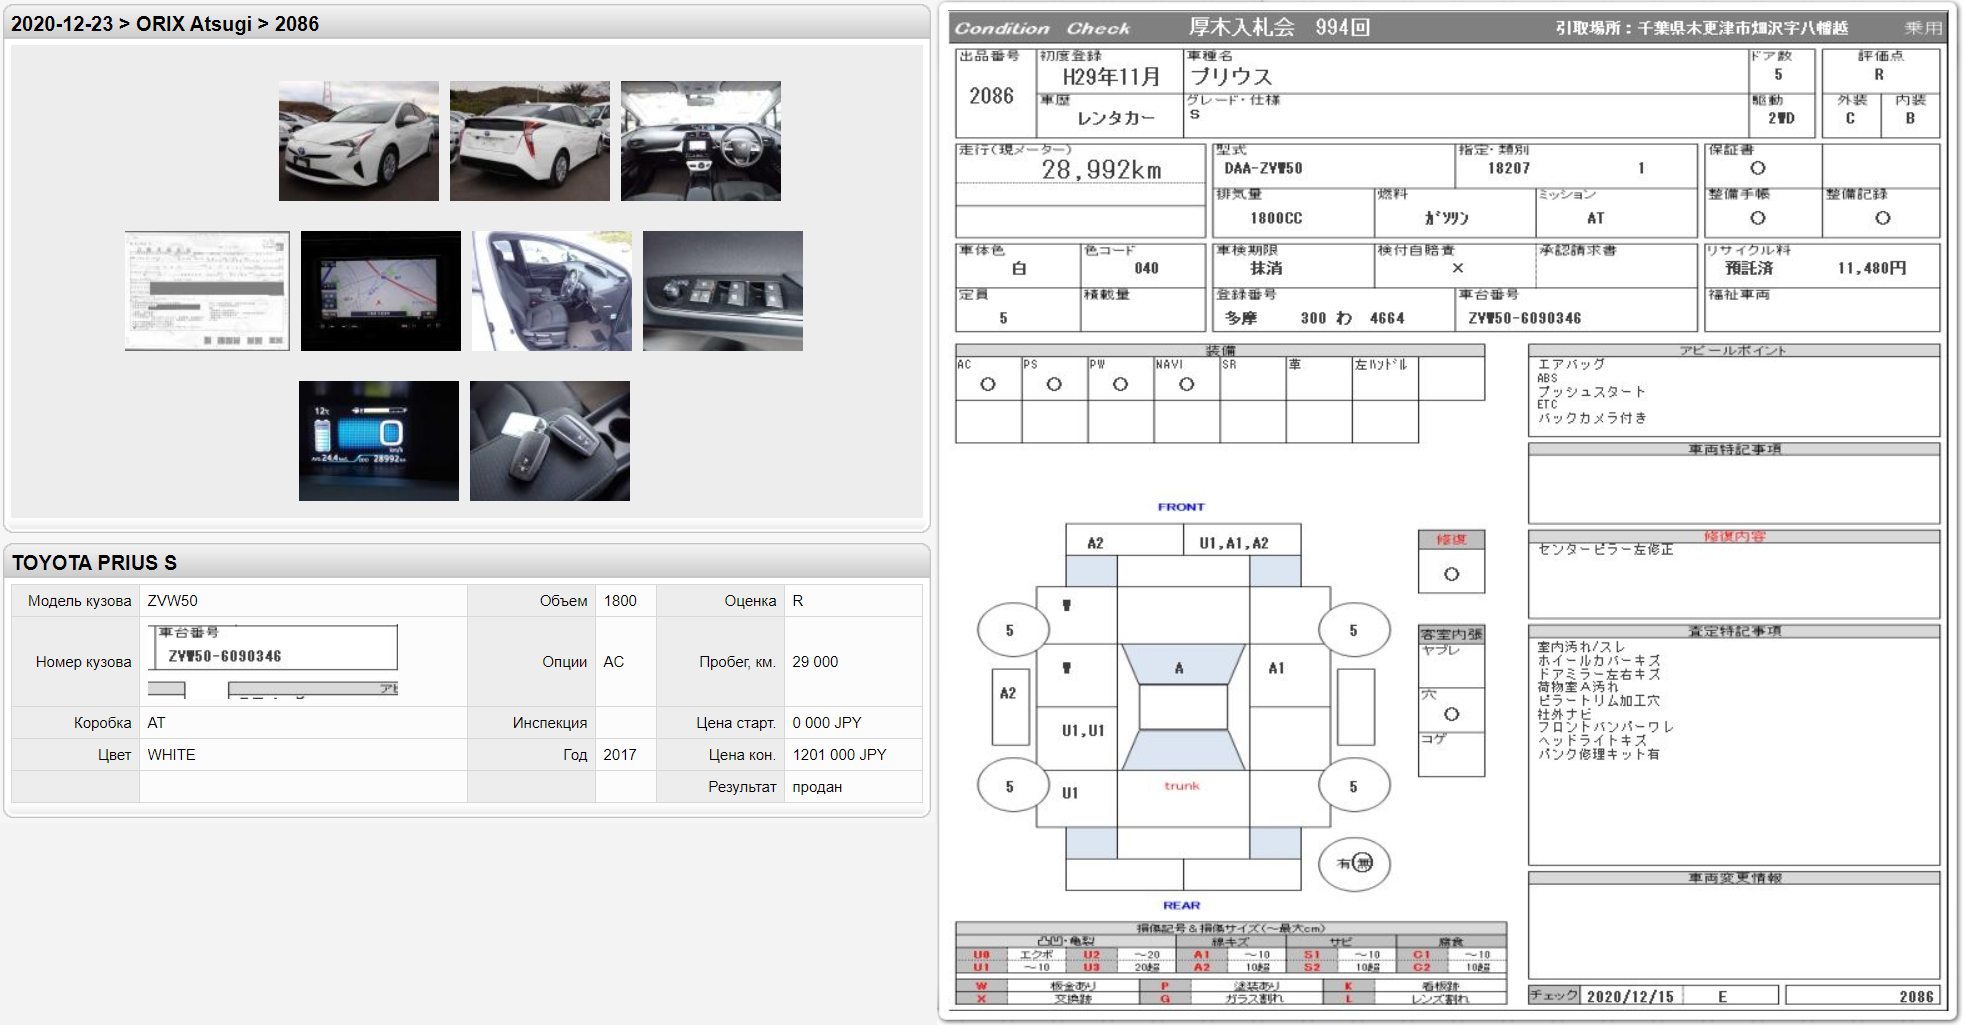This screenshot has width=1965, height=1025.
Task: Open the window switch panel thumbnail
Action: pos(722,291)
